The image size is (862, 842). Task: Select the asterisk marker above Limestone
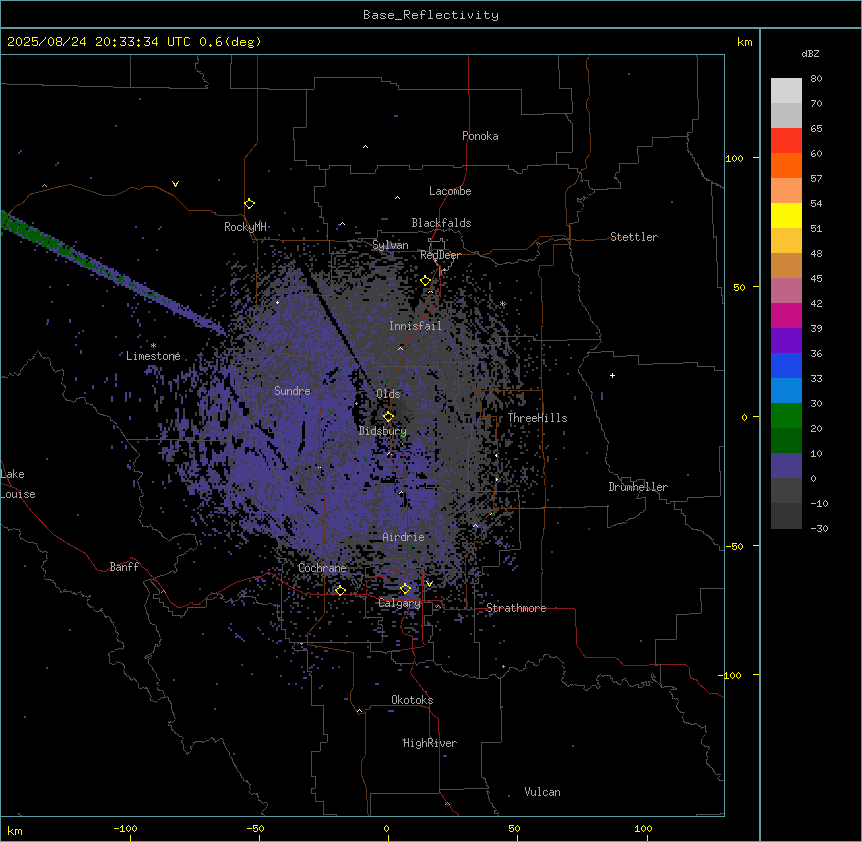153,346
